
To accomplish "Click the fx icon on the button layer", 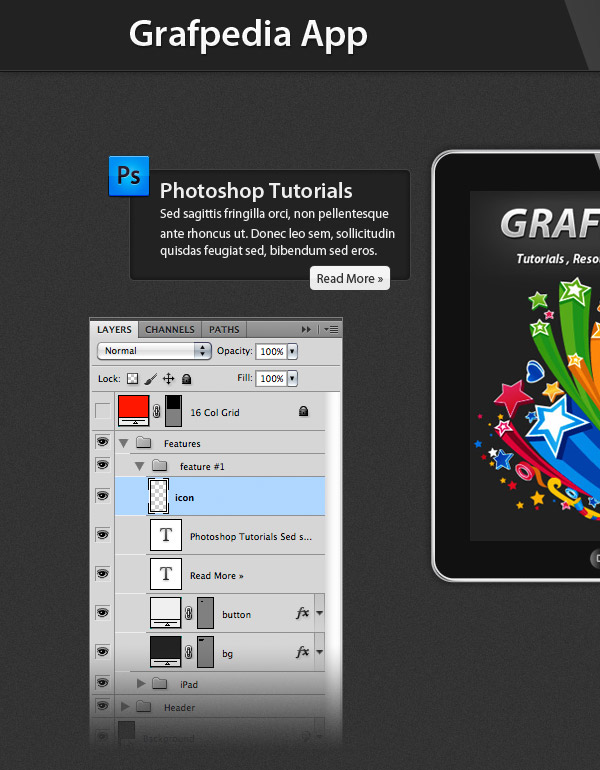I will coord(302,612).
